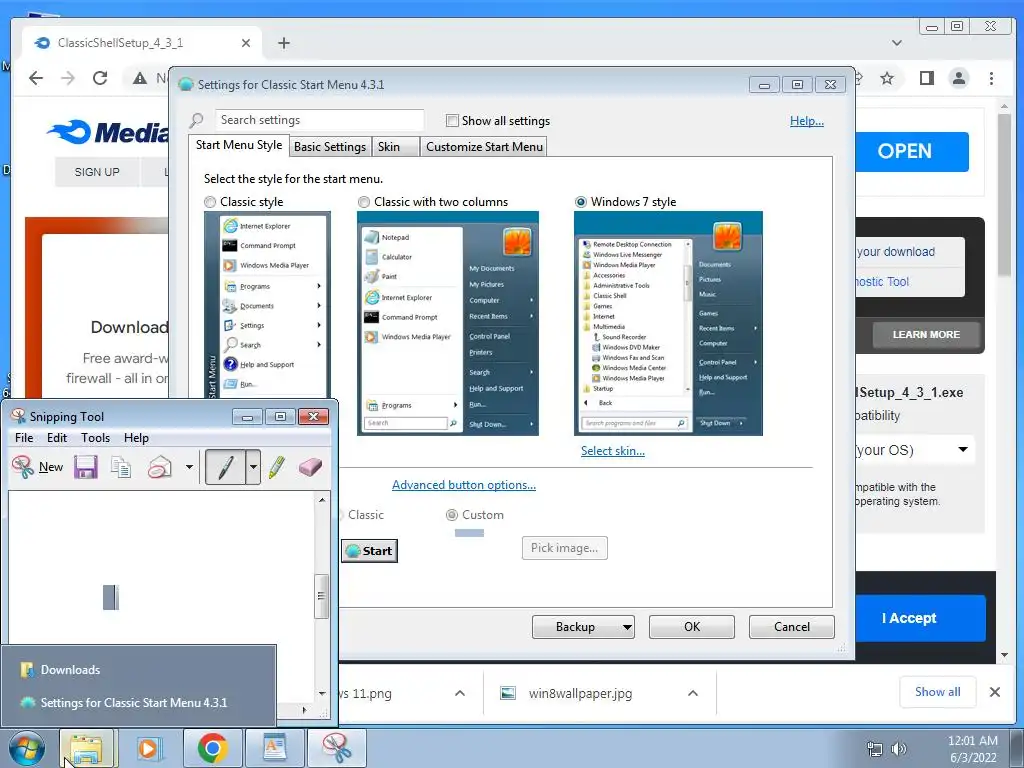This screenshot has height=768, width=1024.
Task: Choose Classic with two columns option
Action: (x=364, y=202)
